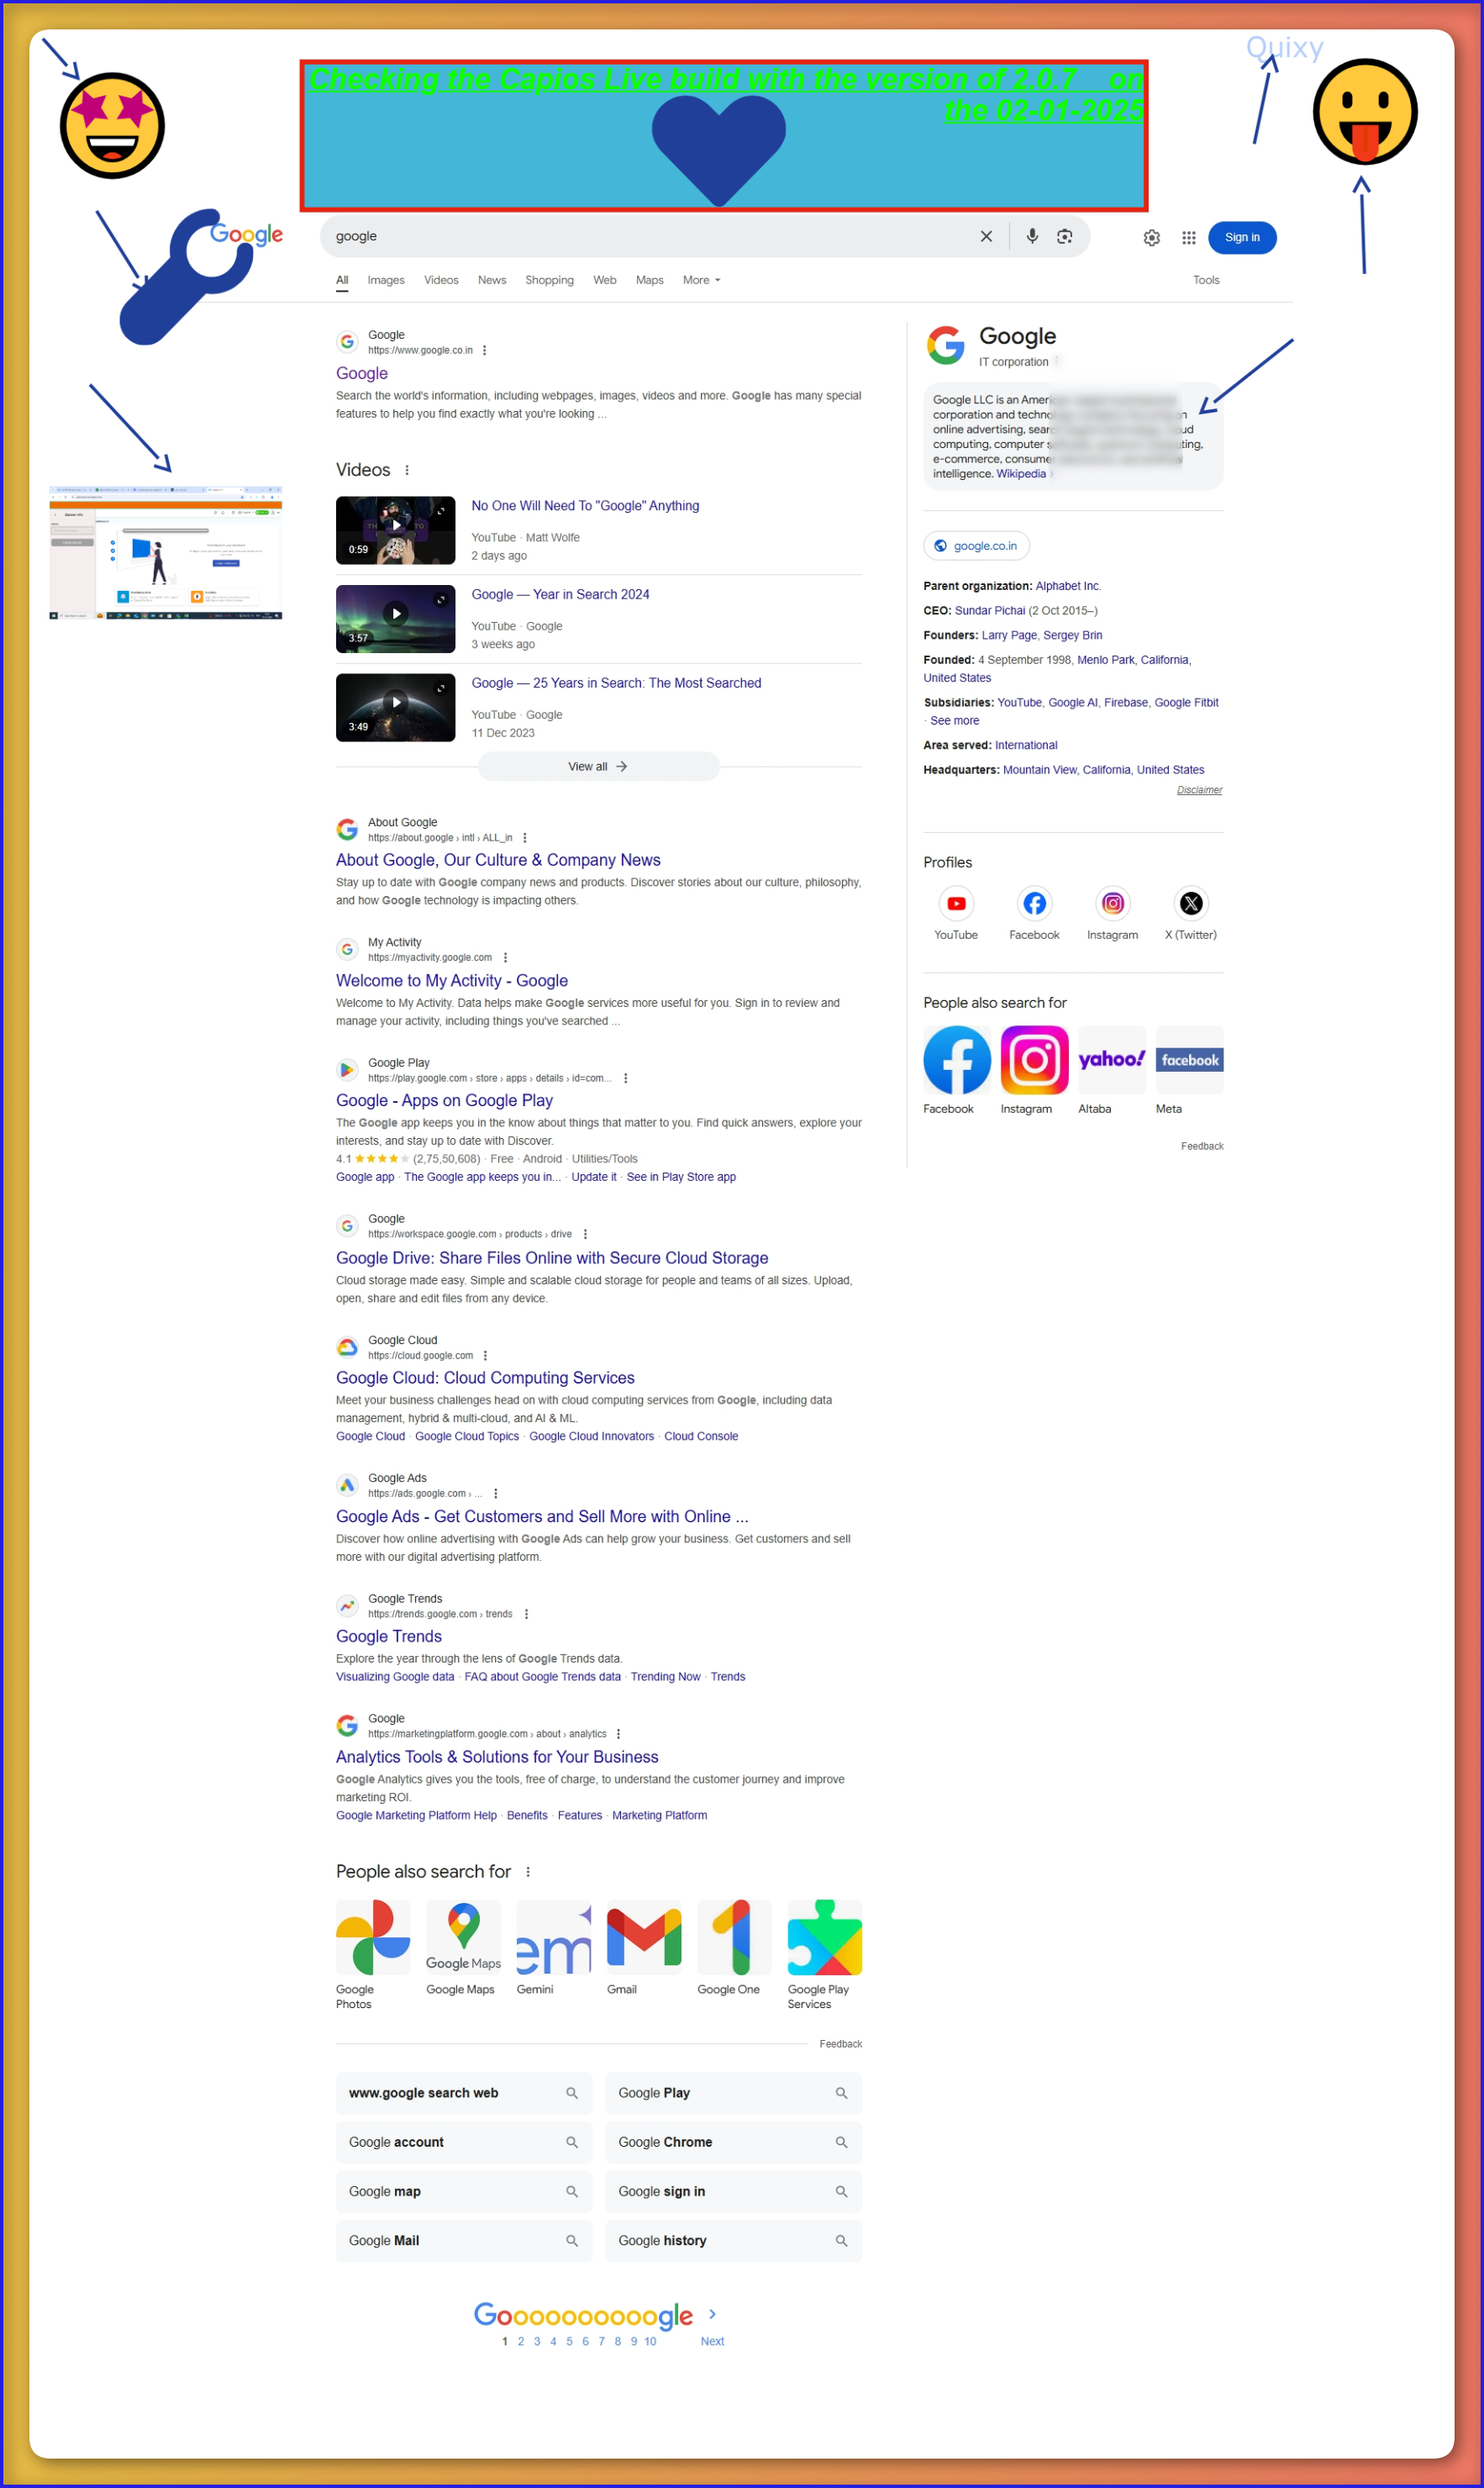
Task: Click the Google logo beside the search bar
Action: click(247, 234)
